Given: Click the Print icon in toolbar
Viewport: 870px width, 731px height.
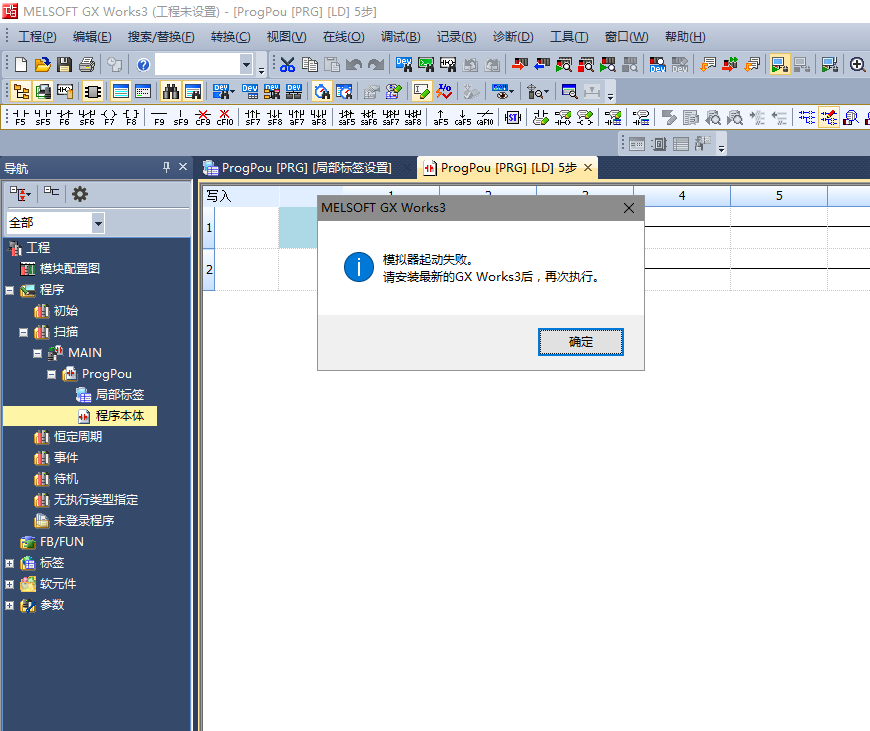Looking at the screenshot, I should [x=87, y=65].
